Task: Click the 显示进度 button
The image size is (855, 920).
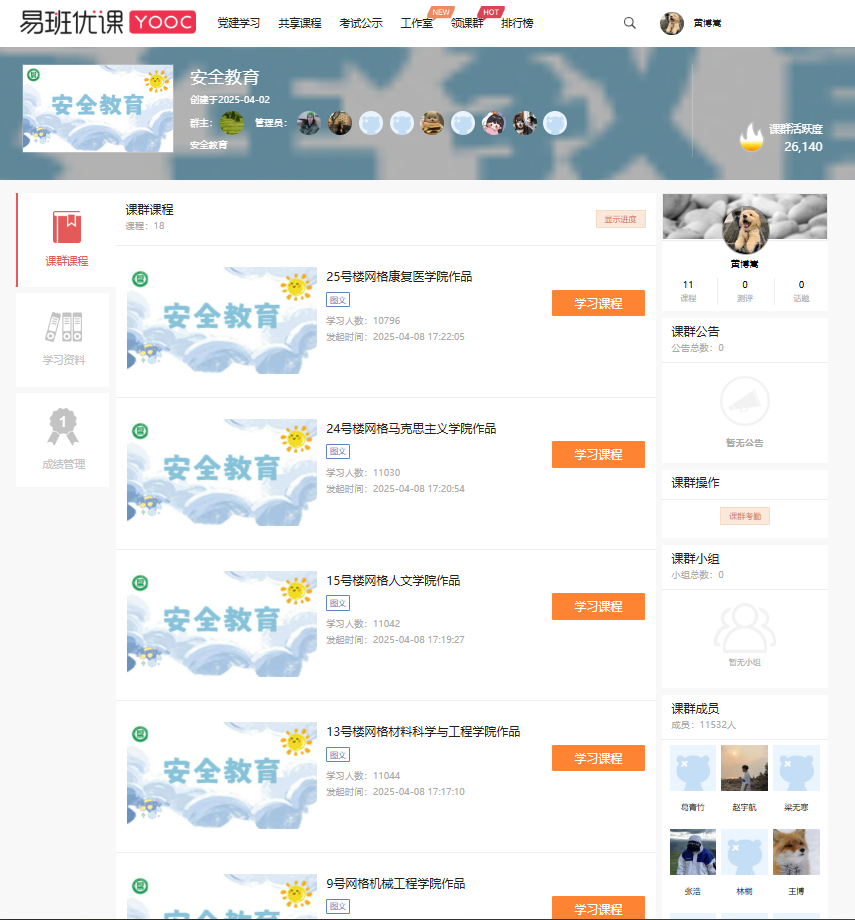Action: pos(621,219)
